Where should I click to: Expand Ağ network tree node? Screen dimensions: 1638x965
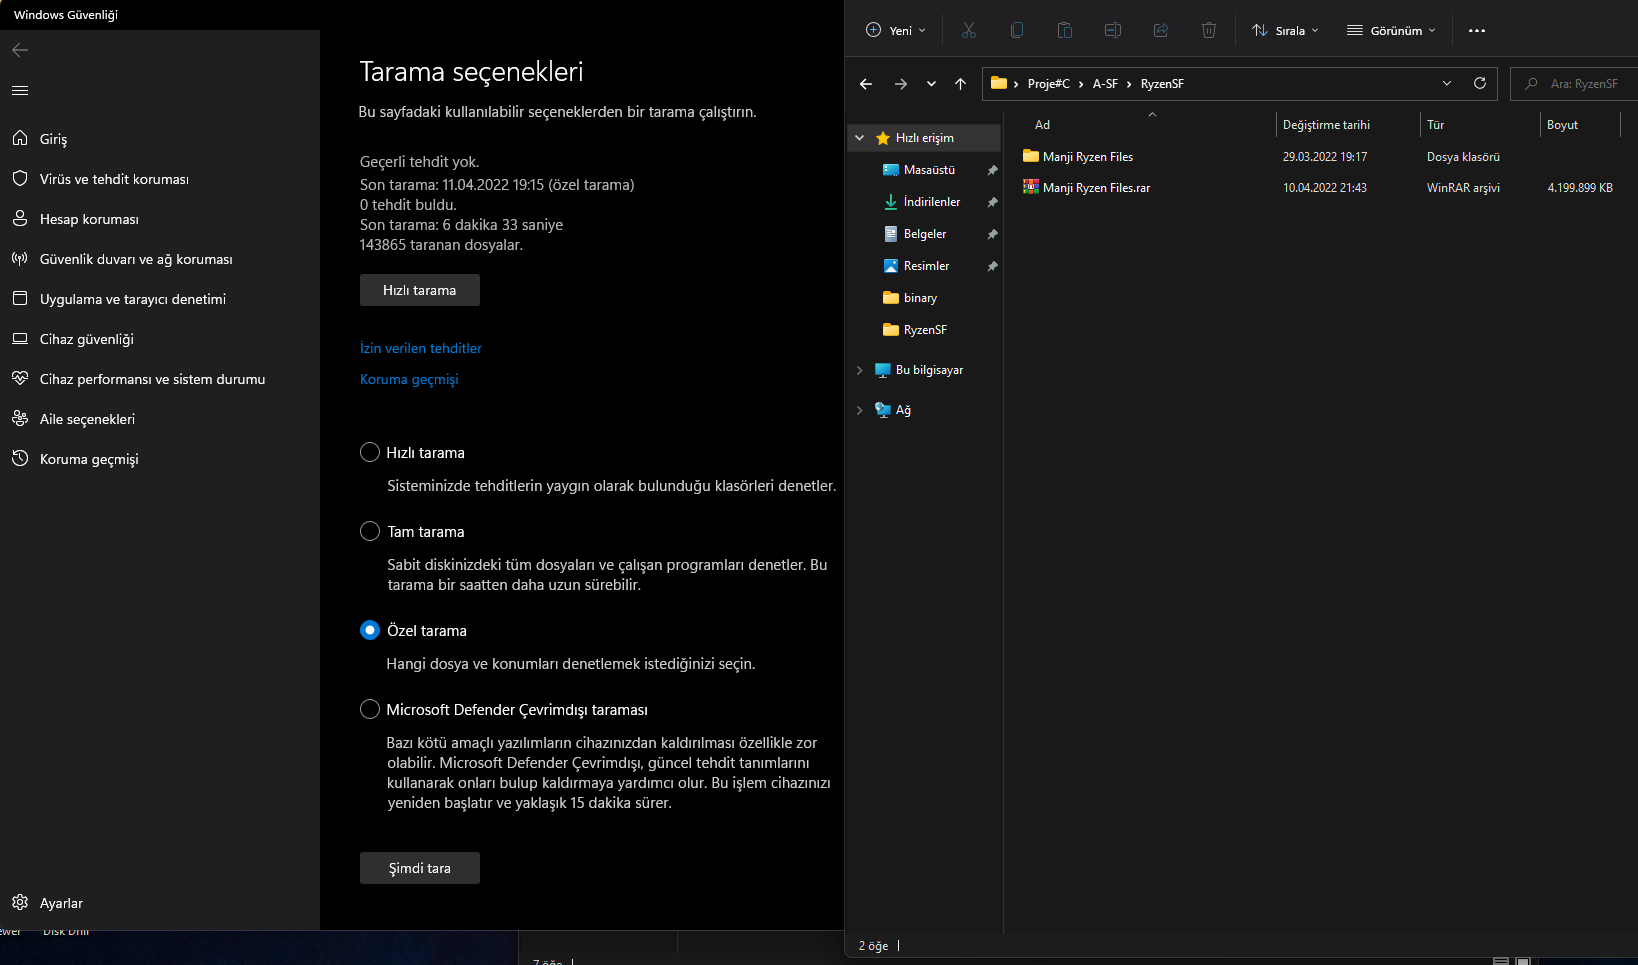pos(860,410)
